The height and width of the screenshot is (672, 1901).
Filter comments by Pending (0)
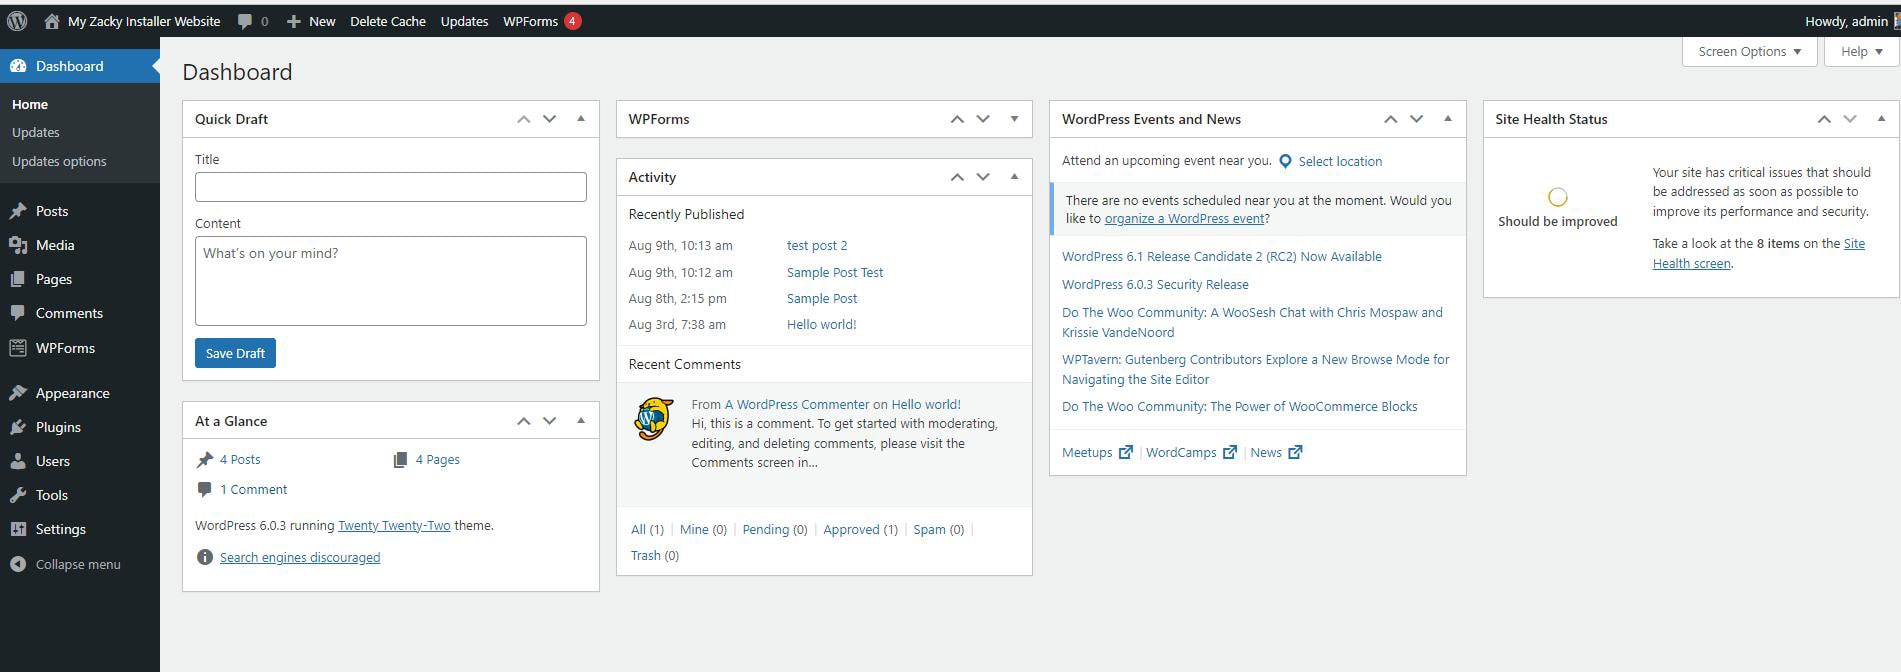coord(775,529)
